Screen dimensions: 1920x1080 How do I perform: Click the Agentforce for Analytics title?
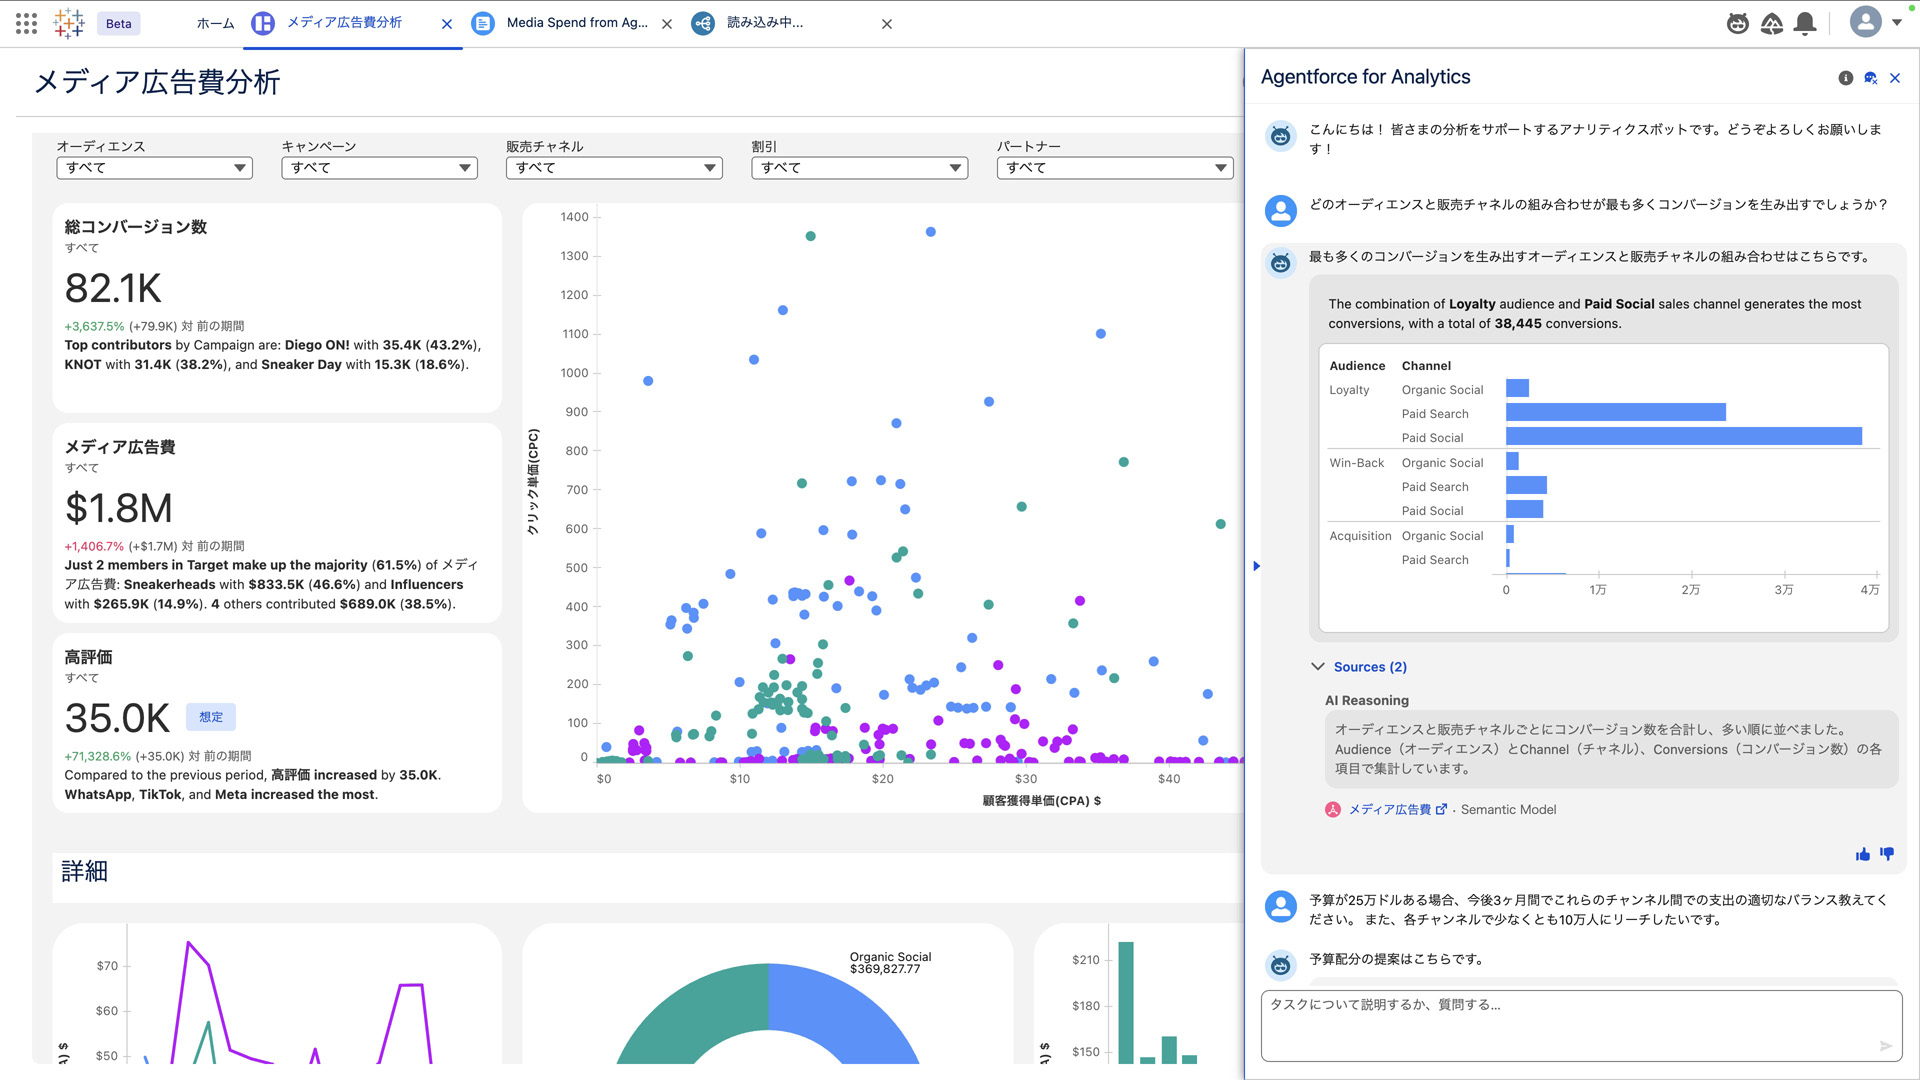click(1365, 77)
